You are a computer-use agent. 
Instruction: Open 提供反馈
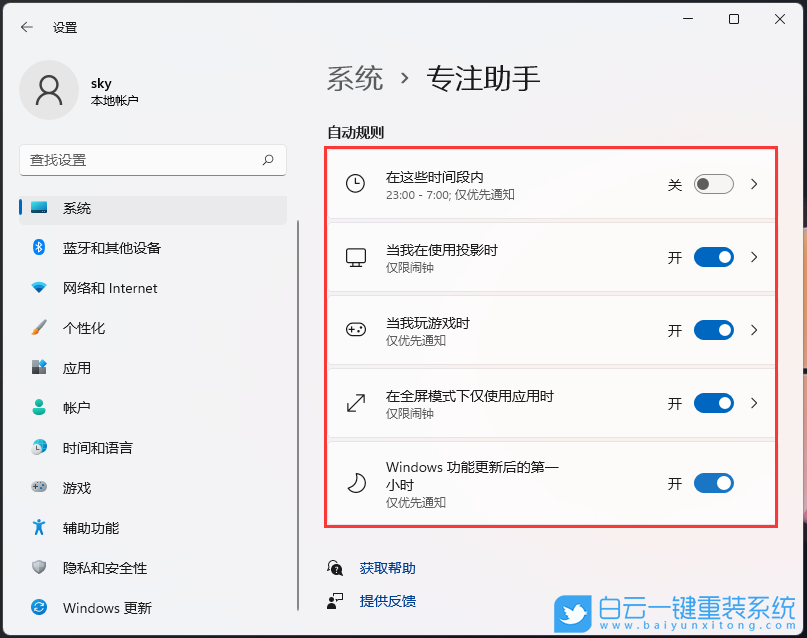click(x=386, y=603)
